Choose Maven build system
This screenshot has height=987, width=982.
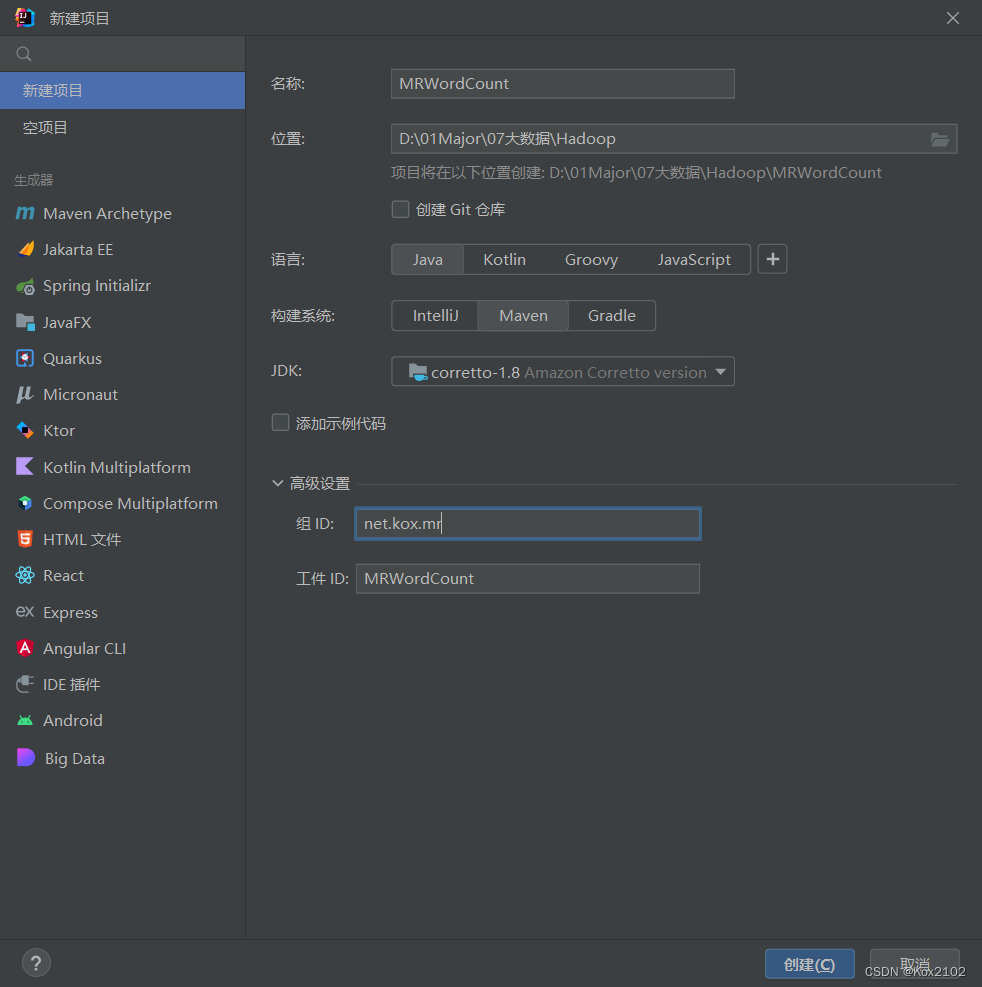(523, 315)
